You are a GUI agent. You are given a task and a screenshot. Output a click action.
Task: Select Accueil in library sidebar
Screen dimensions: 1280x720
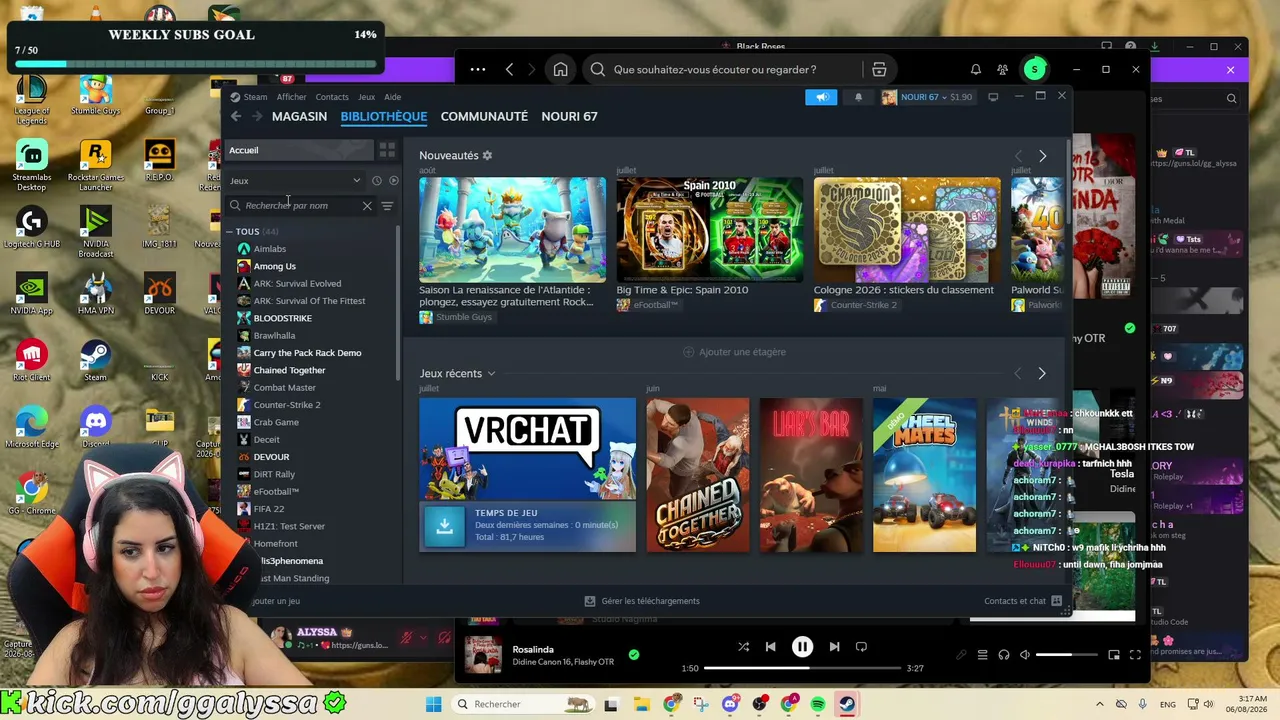(x=299, y=150)
